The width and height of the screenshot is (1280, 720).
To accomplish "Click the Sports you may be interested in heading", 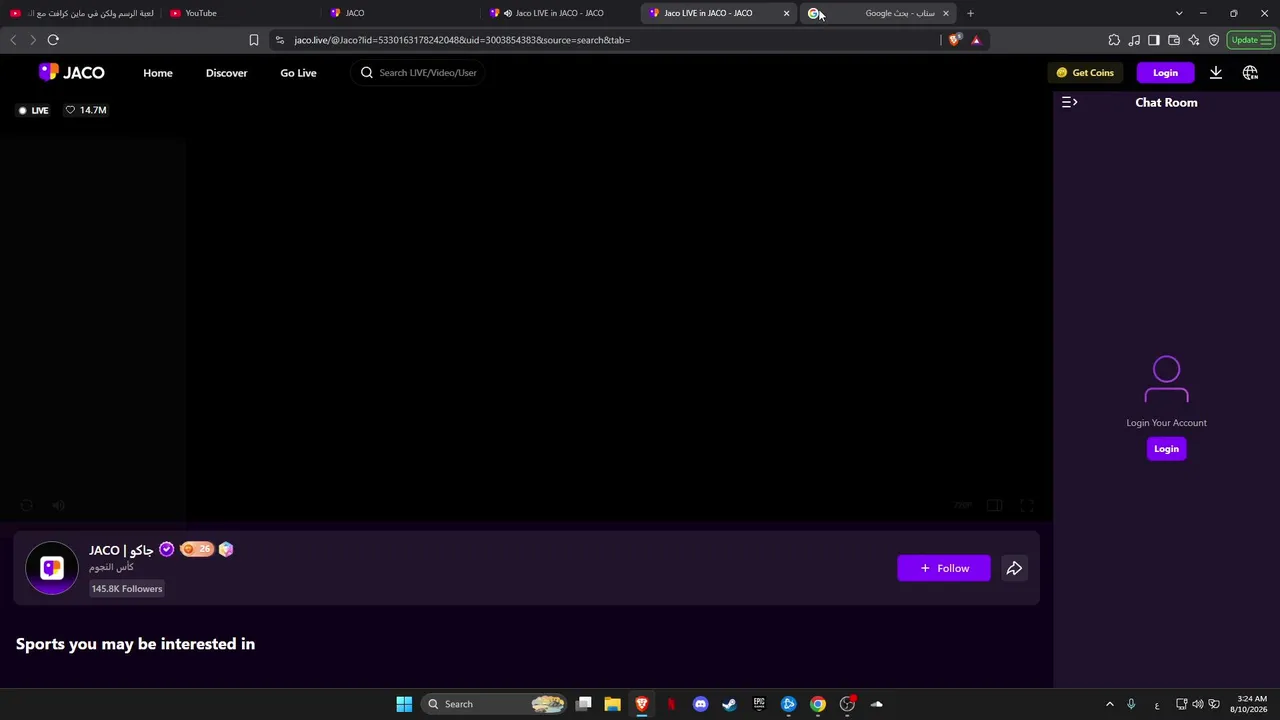I will (x=135, y=644).
